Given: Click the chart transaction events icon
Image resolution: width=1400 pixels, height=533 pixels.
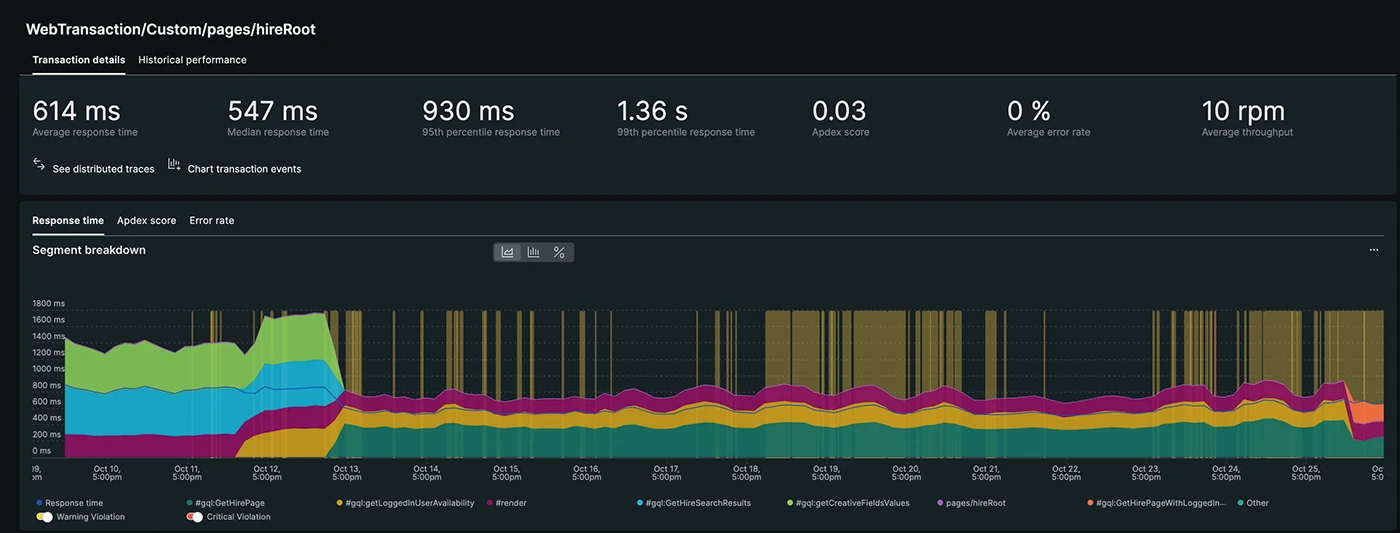Looking at the screenshot, I should tap(174, 164).
